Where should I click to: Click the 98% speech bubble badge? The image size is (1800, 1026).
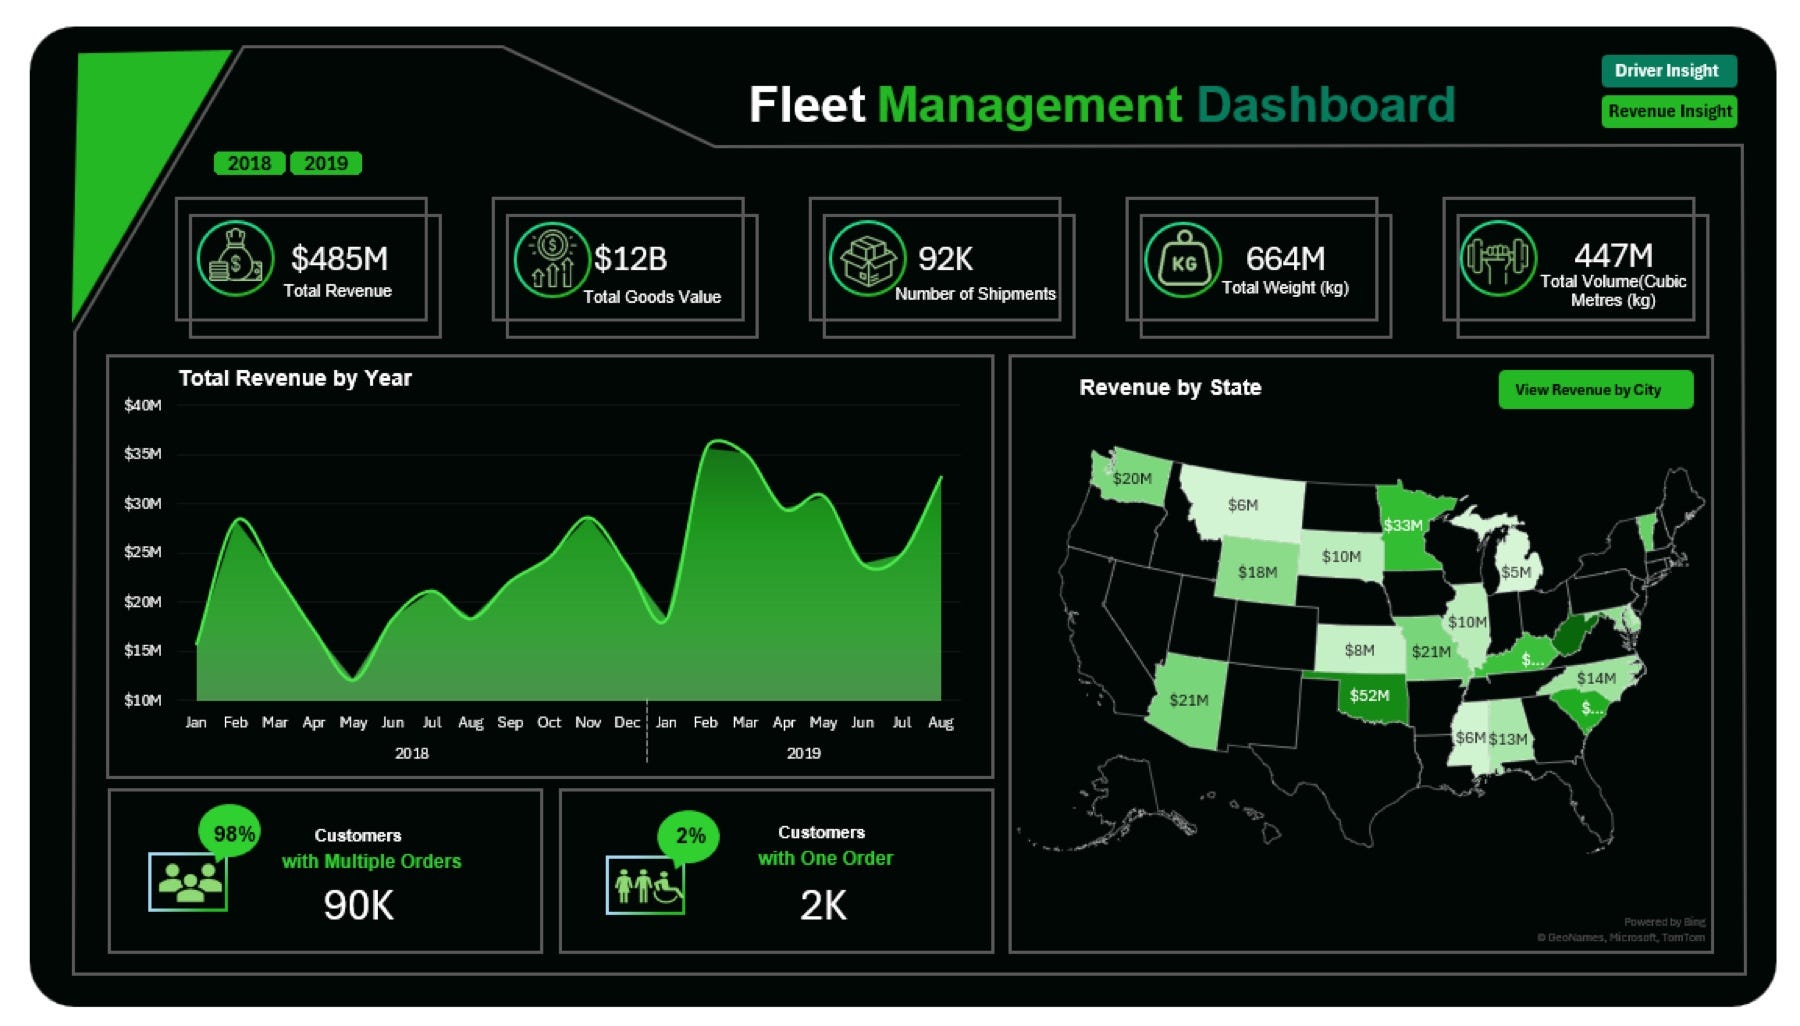pyautogui.click(x=233, y=832)
